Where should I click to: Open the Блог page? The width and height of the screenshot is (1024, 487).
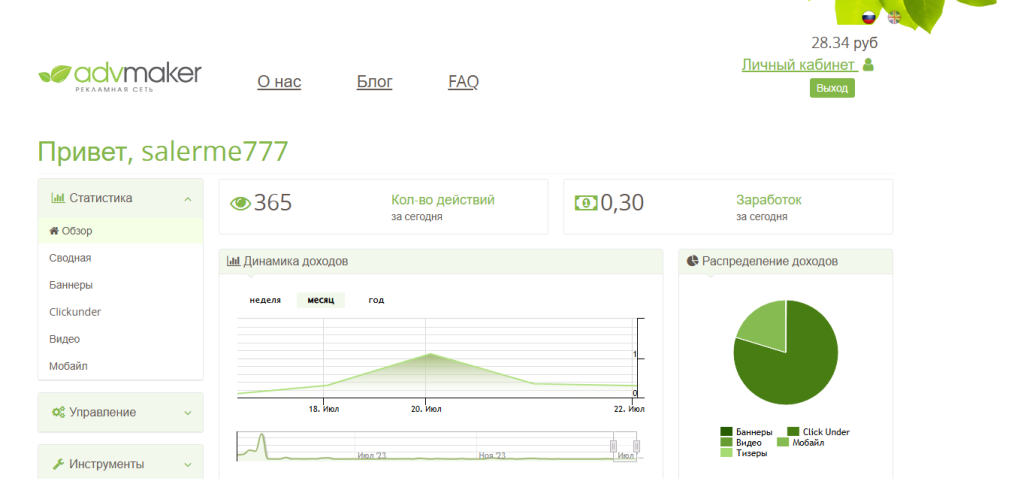click(375, 82)
